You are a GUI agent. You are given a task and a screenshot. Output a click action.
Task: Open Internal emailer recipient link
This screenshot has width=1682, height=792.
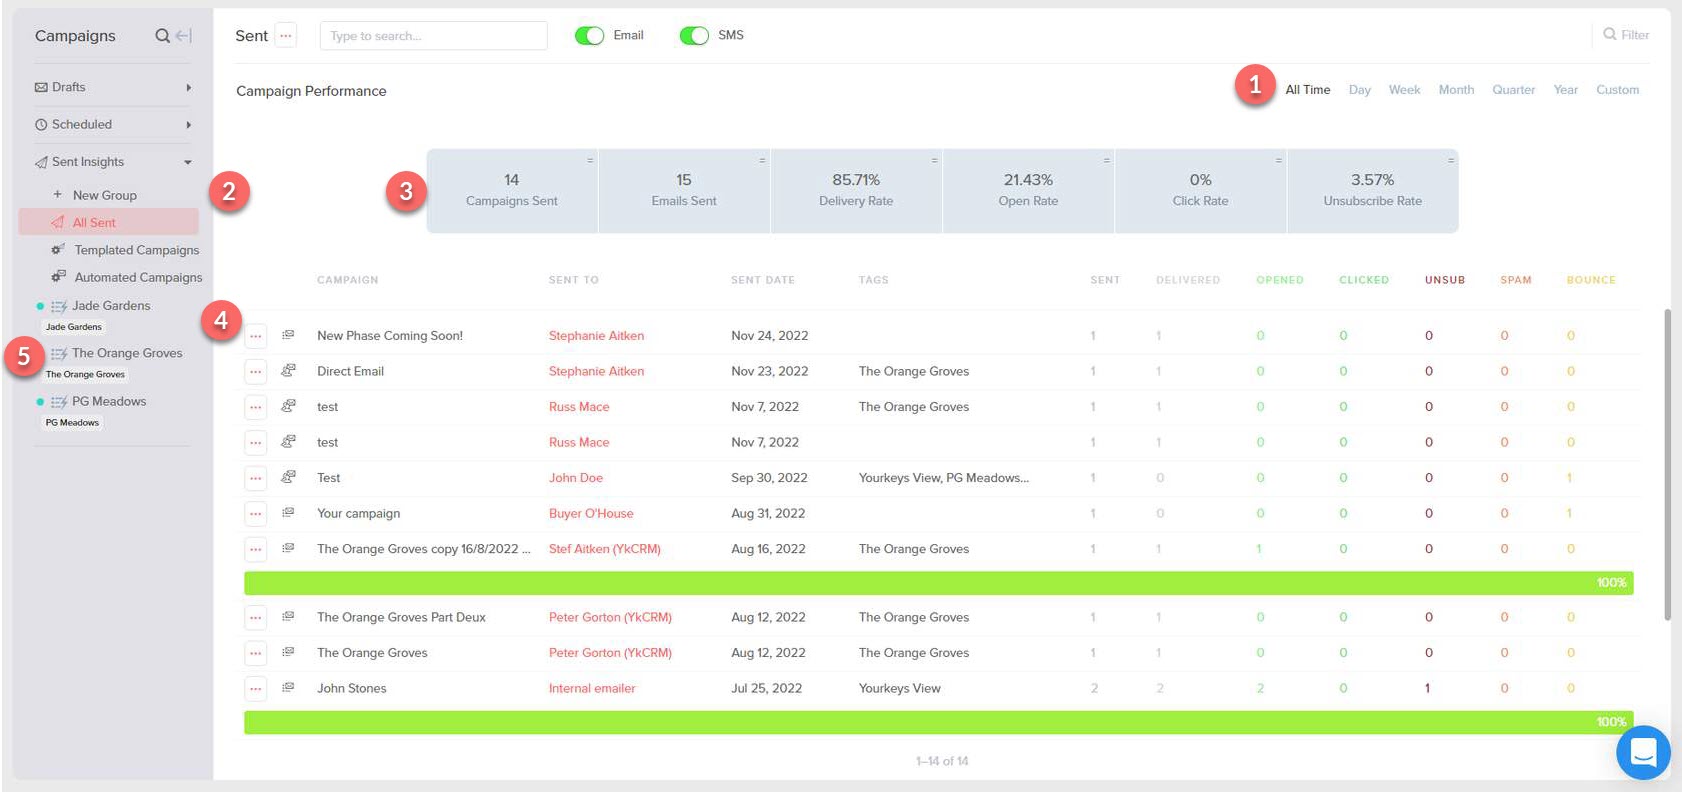592,689
